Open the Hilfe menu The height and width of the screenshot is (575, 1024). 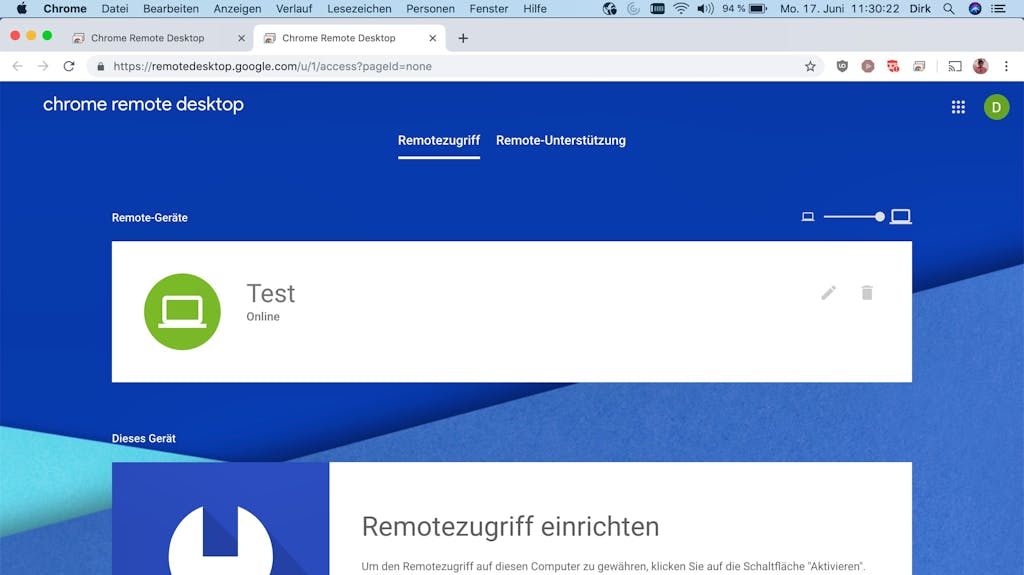(x=535, y=8)
